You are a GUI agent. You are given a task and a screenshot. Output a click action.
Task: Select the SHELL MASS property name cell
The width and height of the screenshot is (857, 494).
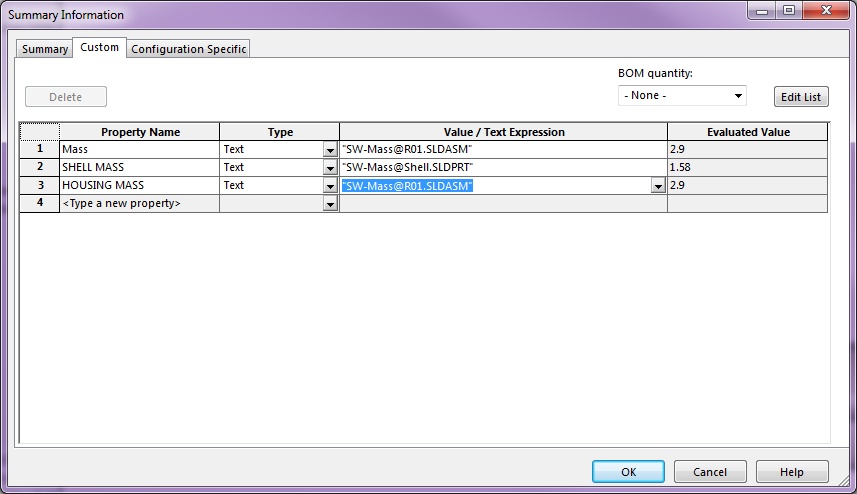[139, 167]
